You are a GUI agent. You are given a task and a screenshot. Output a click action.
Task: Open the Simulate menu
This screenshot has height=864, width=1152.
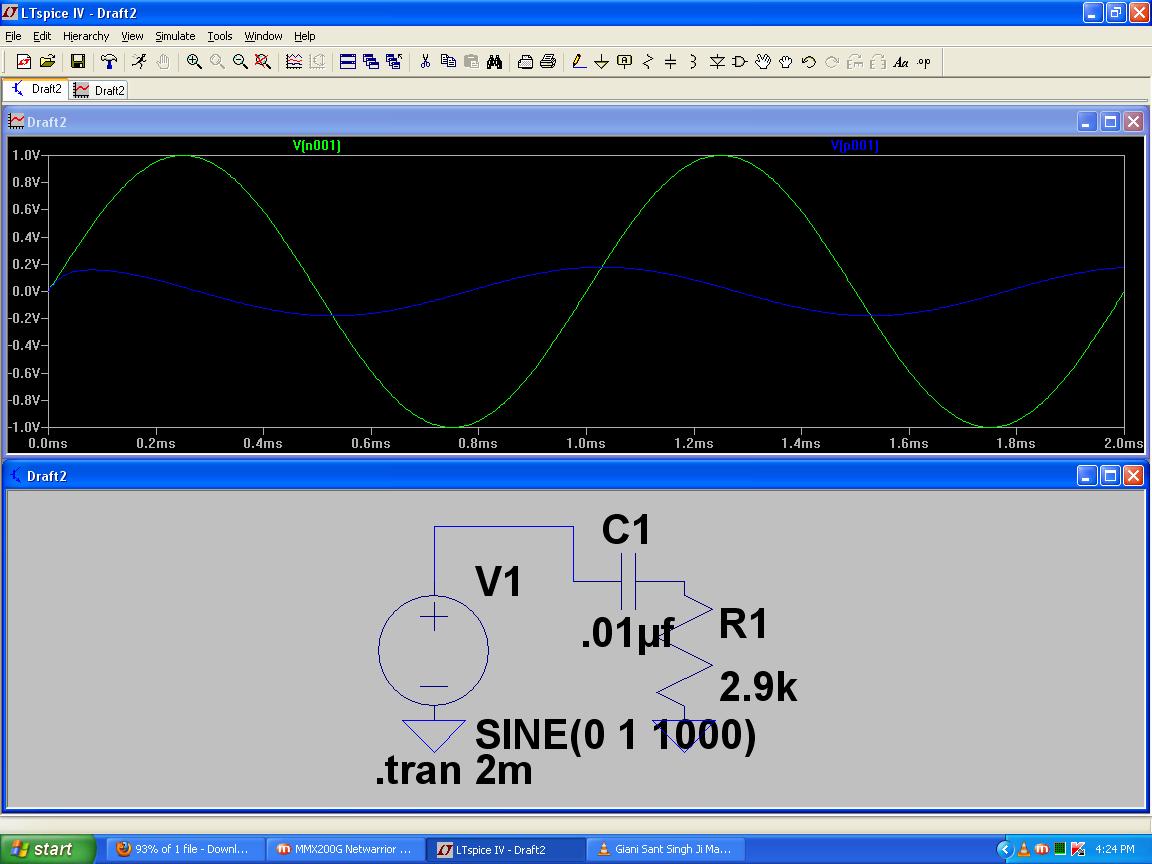[x=175, y=36]
